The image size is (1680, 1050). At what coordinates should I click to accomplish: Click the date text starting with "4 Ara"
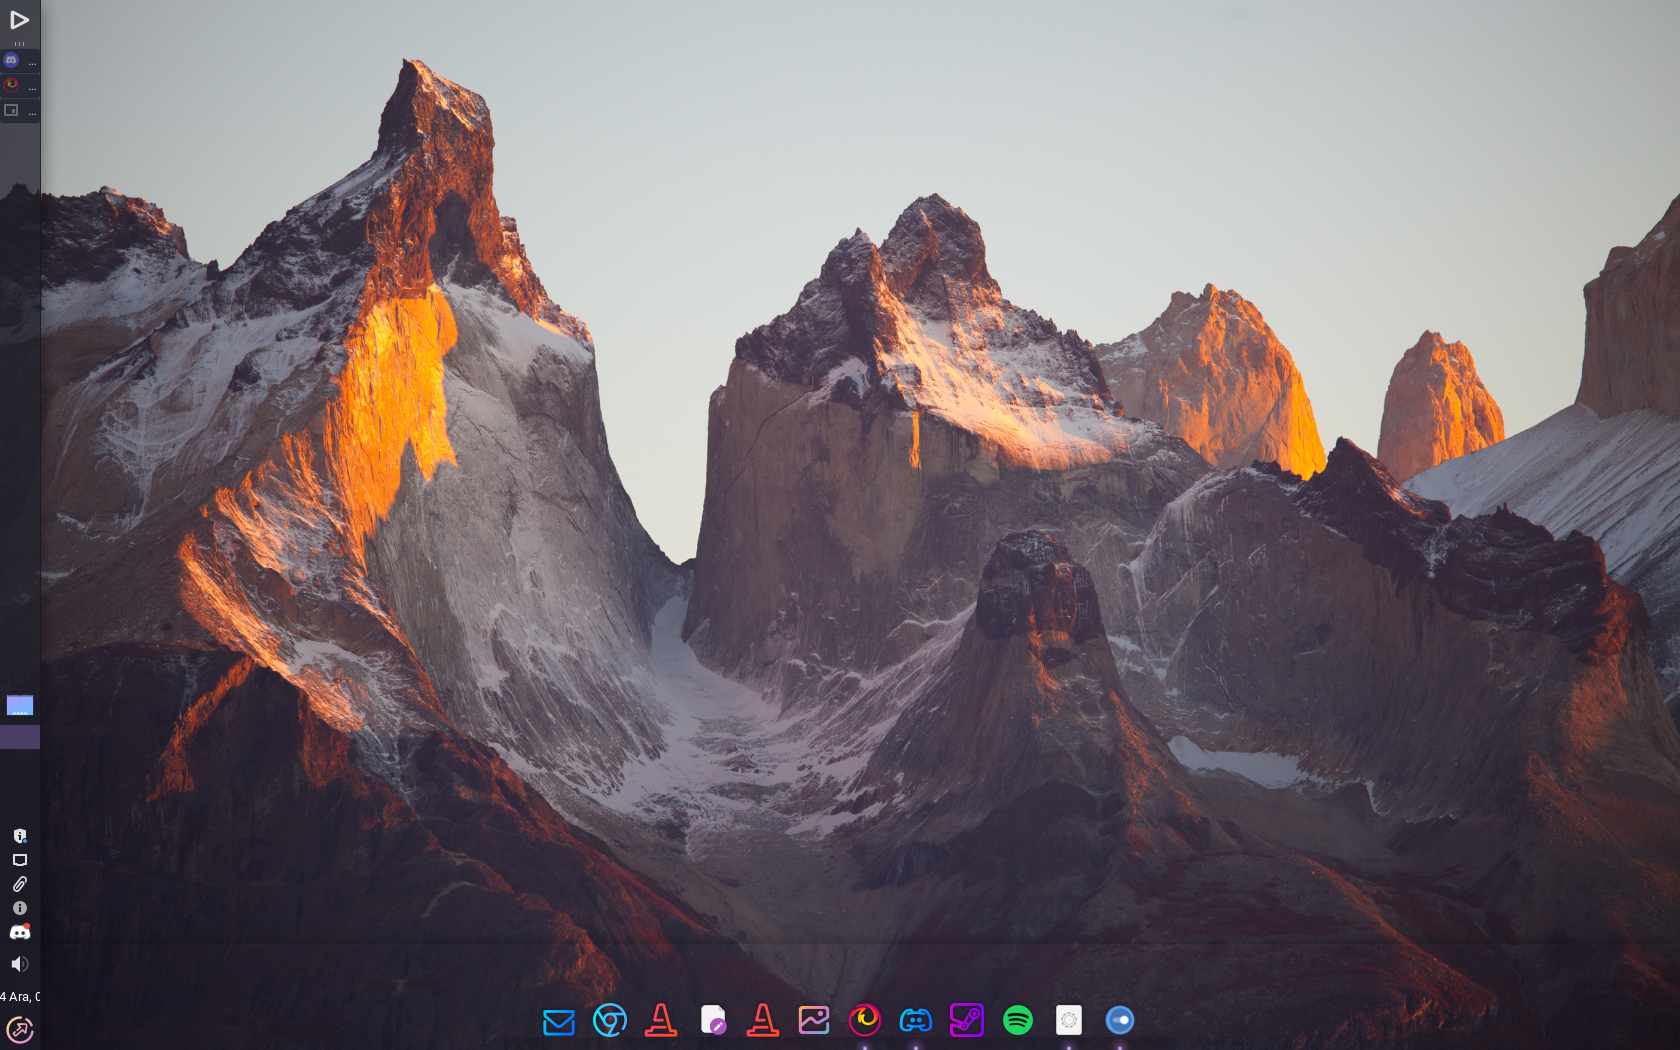coord(20,996)
